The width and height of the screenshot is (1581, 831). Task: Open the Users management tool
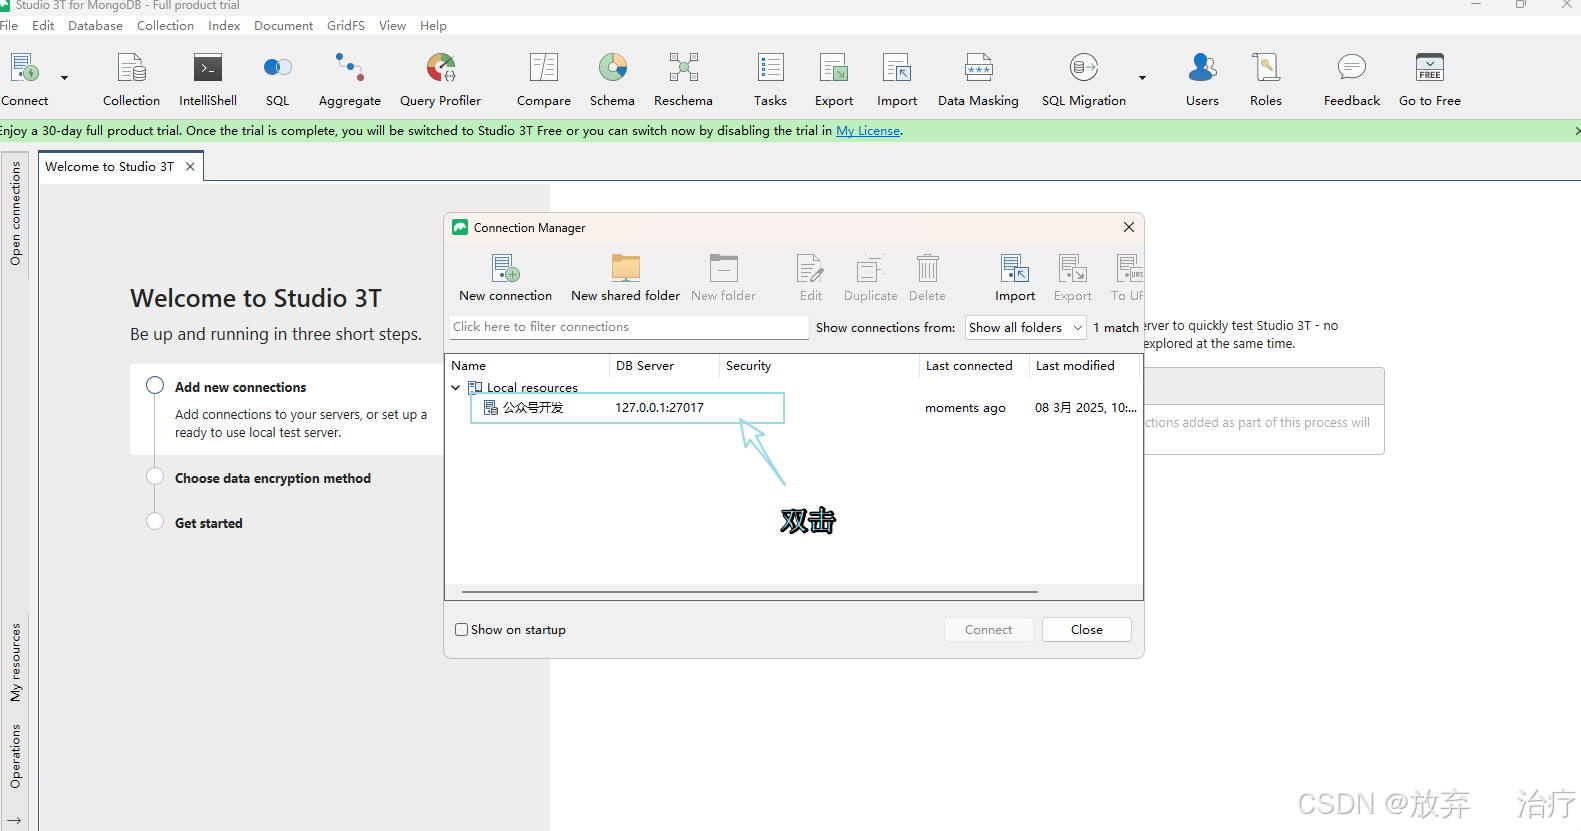[1202, 69]
